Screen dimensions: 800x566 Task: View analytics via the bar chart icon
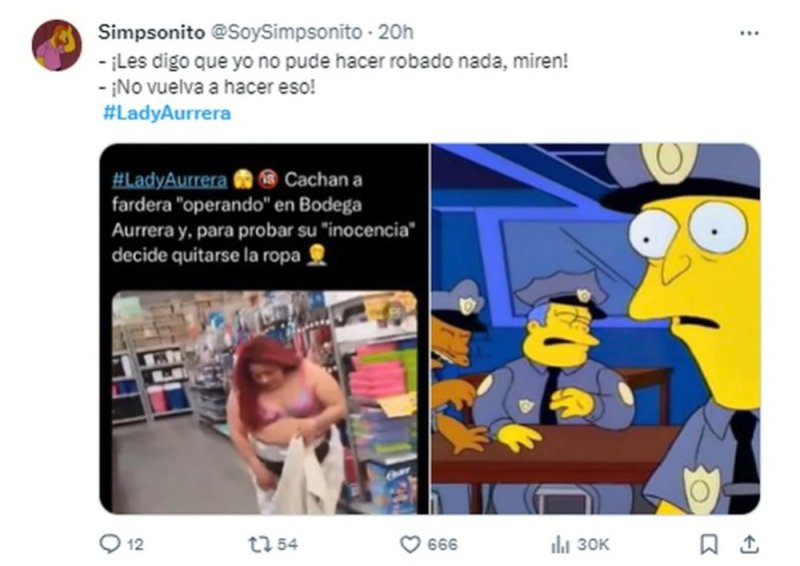(560, 544)
